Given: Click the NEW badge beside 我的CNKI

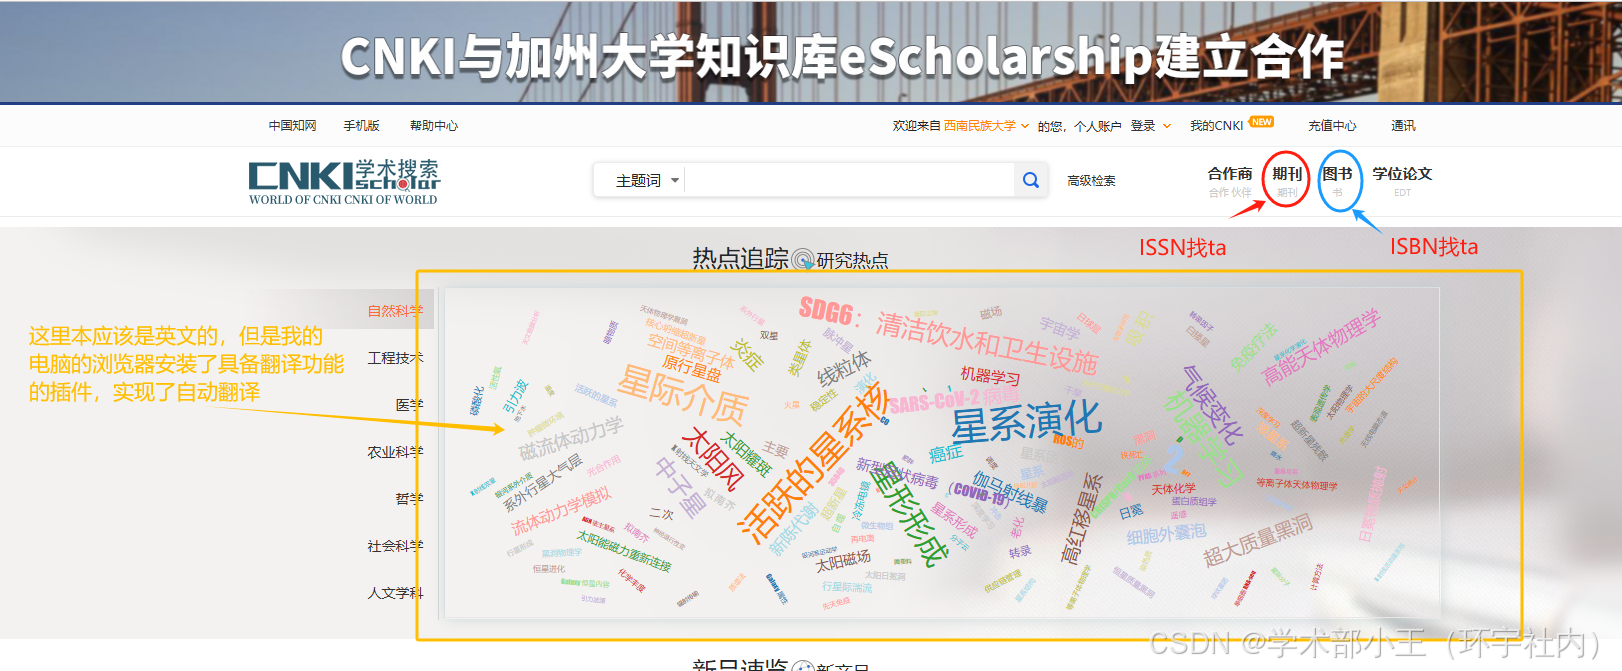Looking at the screenshot, I should point(1262,122).
